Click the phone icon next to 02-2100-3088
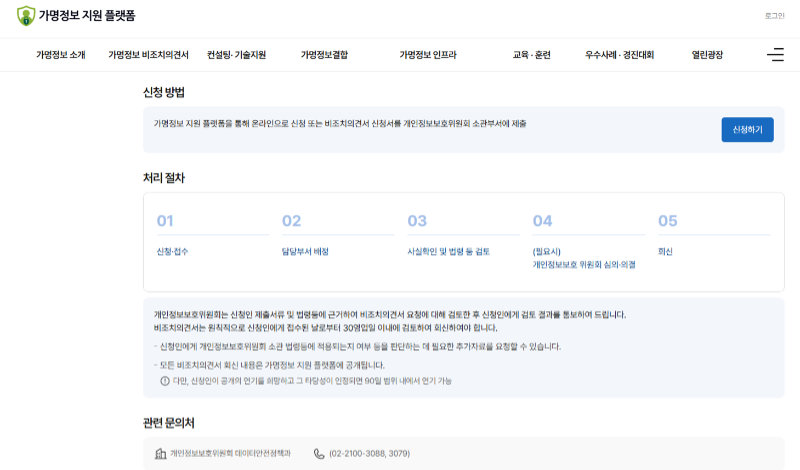Image resolution: width=800 pixels, height=470 pixels. click(x=319, y=453)
